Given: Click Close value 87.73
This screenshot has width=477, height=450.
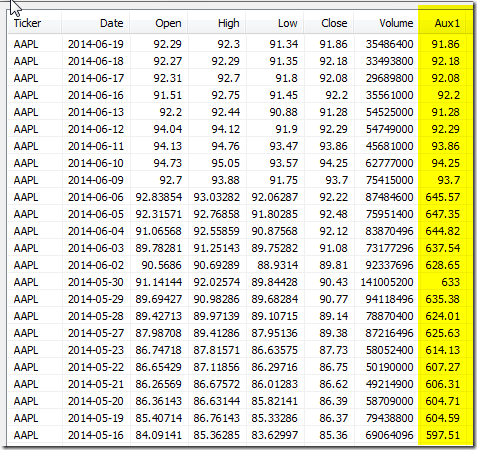Looking at the screenshot, I should click(334, 350).
